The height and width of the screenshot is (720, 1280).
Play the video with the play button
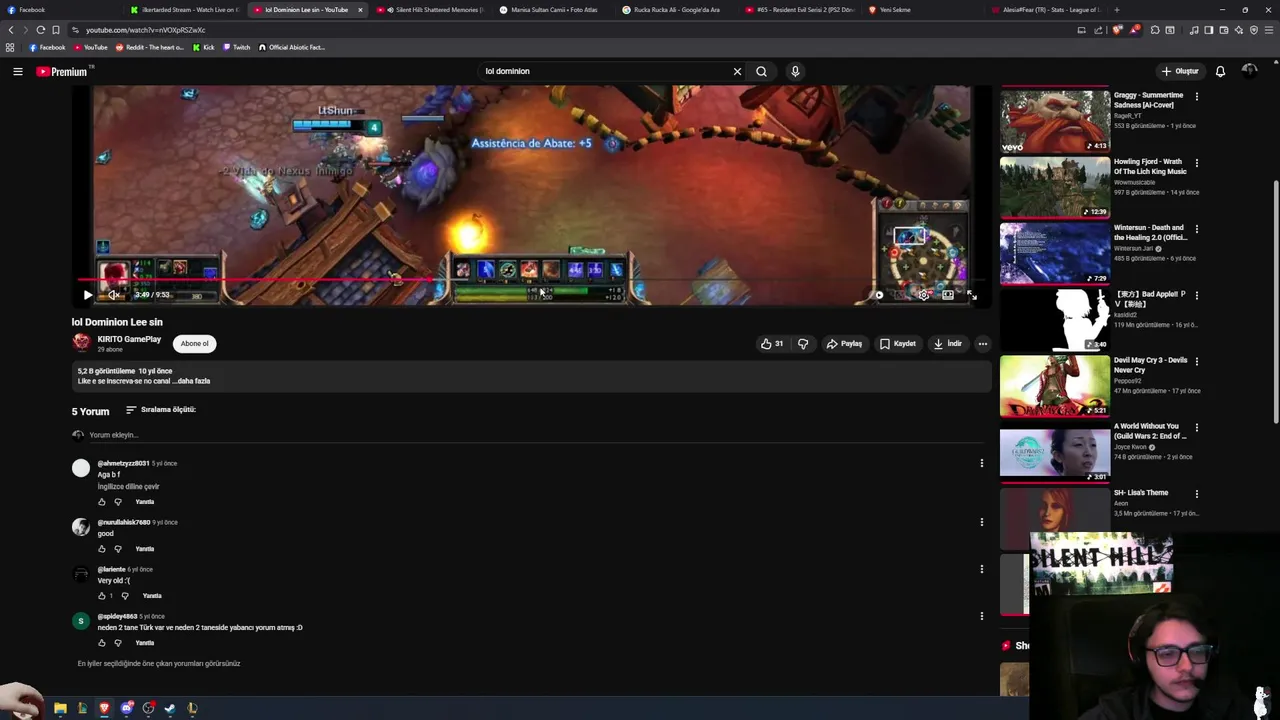tap(87, 295)
